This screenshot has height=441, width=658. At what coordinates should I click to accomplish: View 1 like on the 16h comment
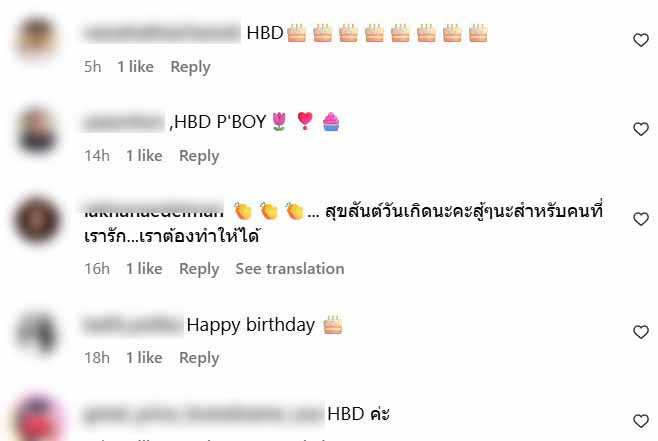144,269
